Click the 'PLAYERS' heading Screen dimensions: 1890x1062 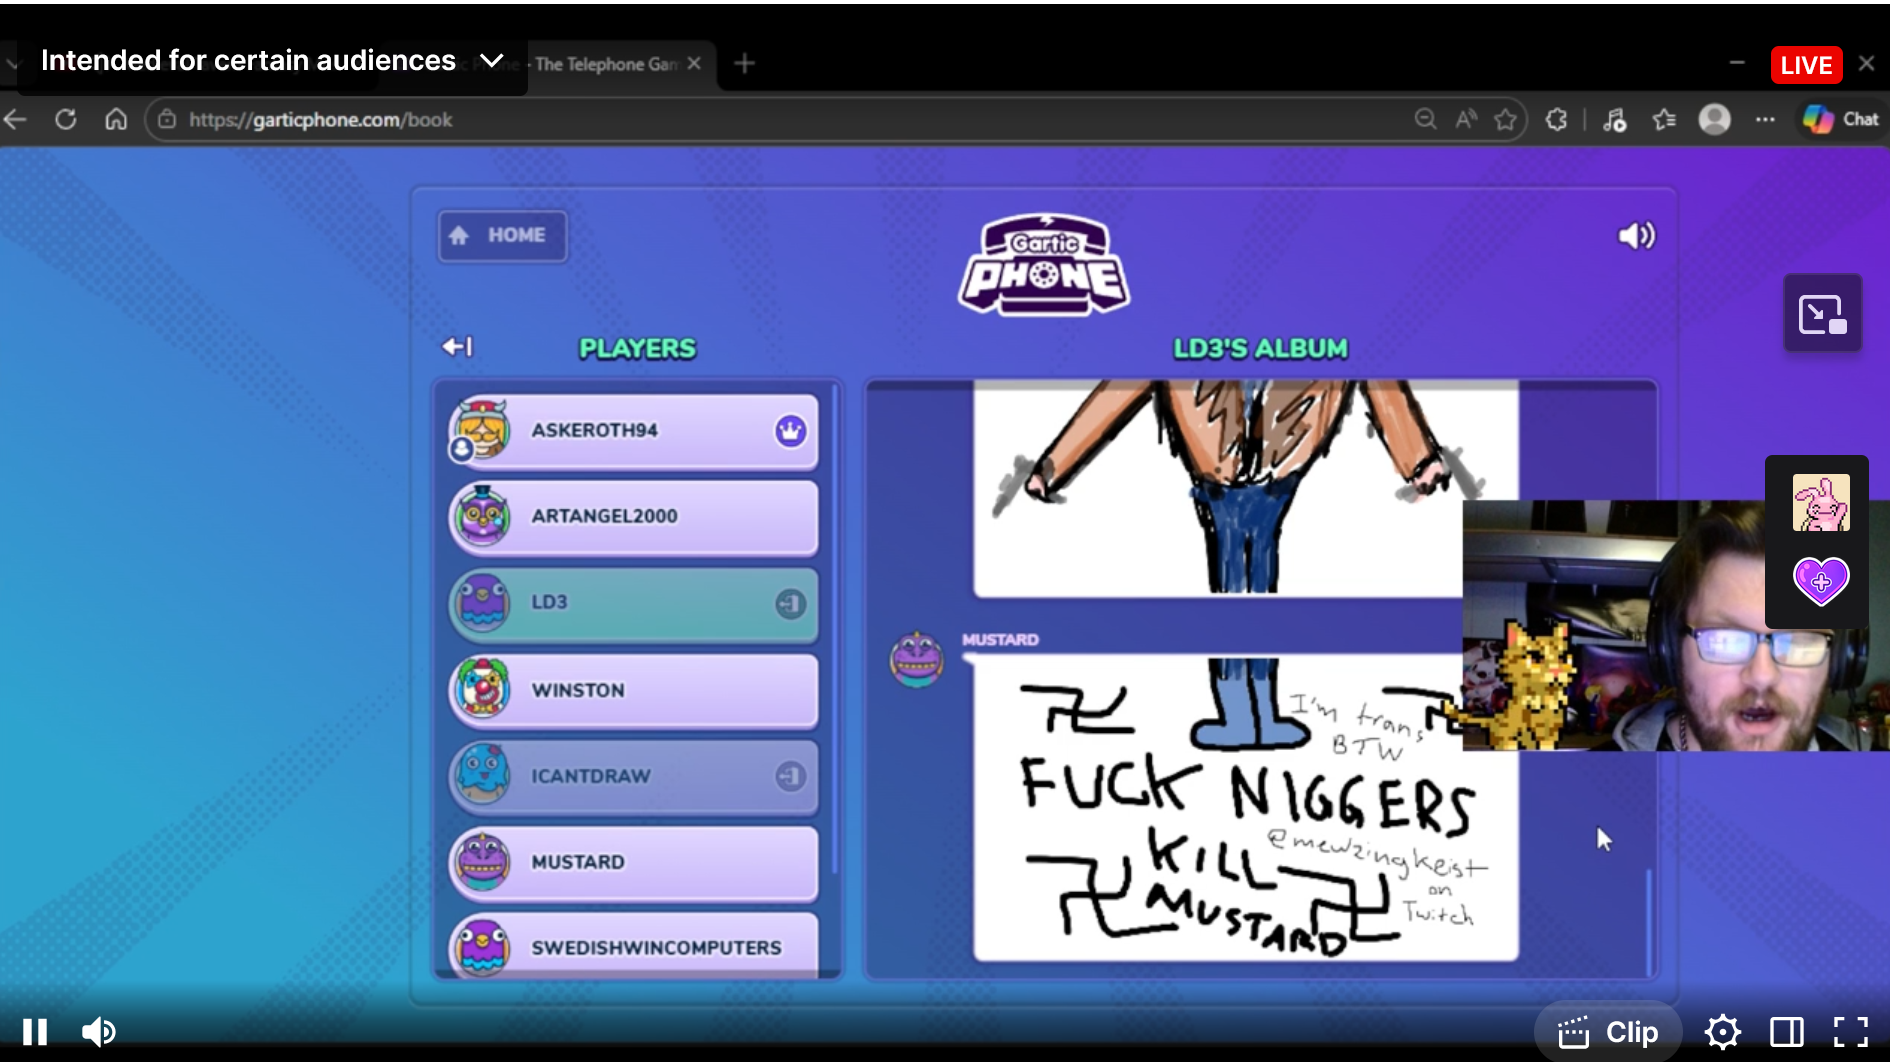(x=637, y=348)
